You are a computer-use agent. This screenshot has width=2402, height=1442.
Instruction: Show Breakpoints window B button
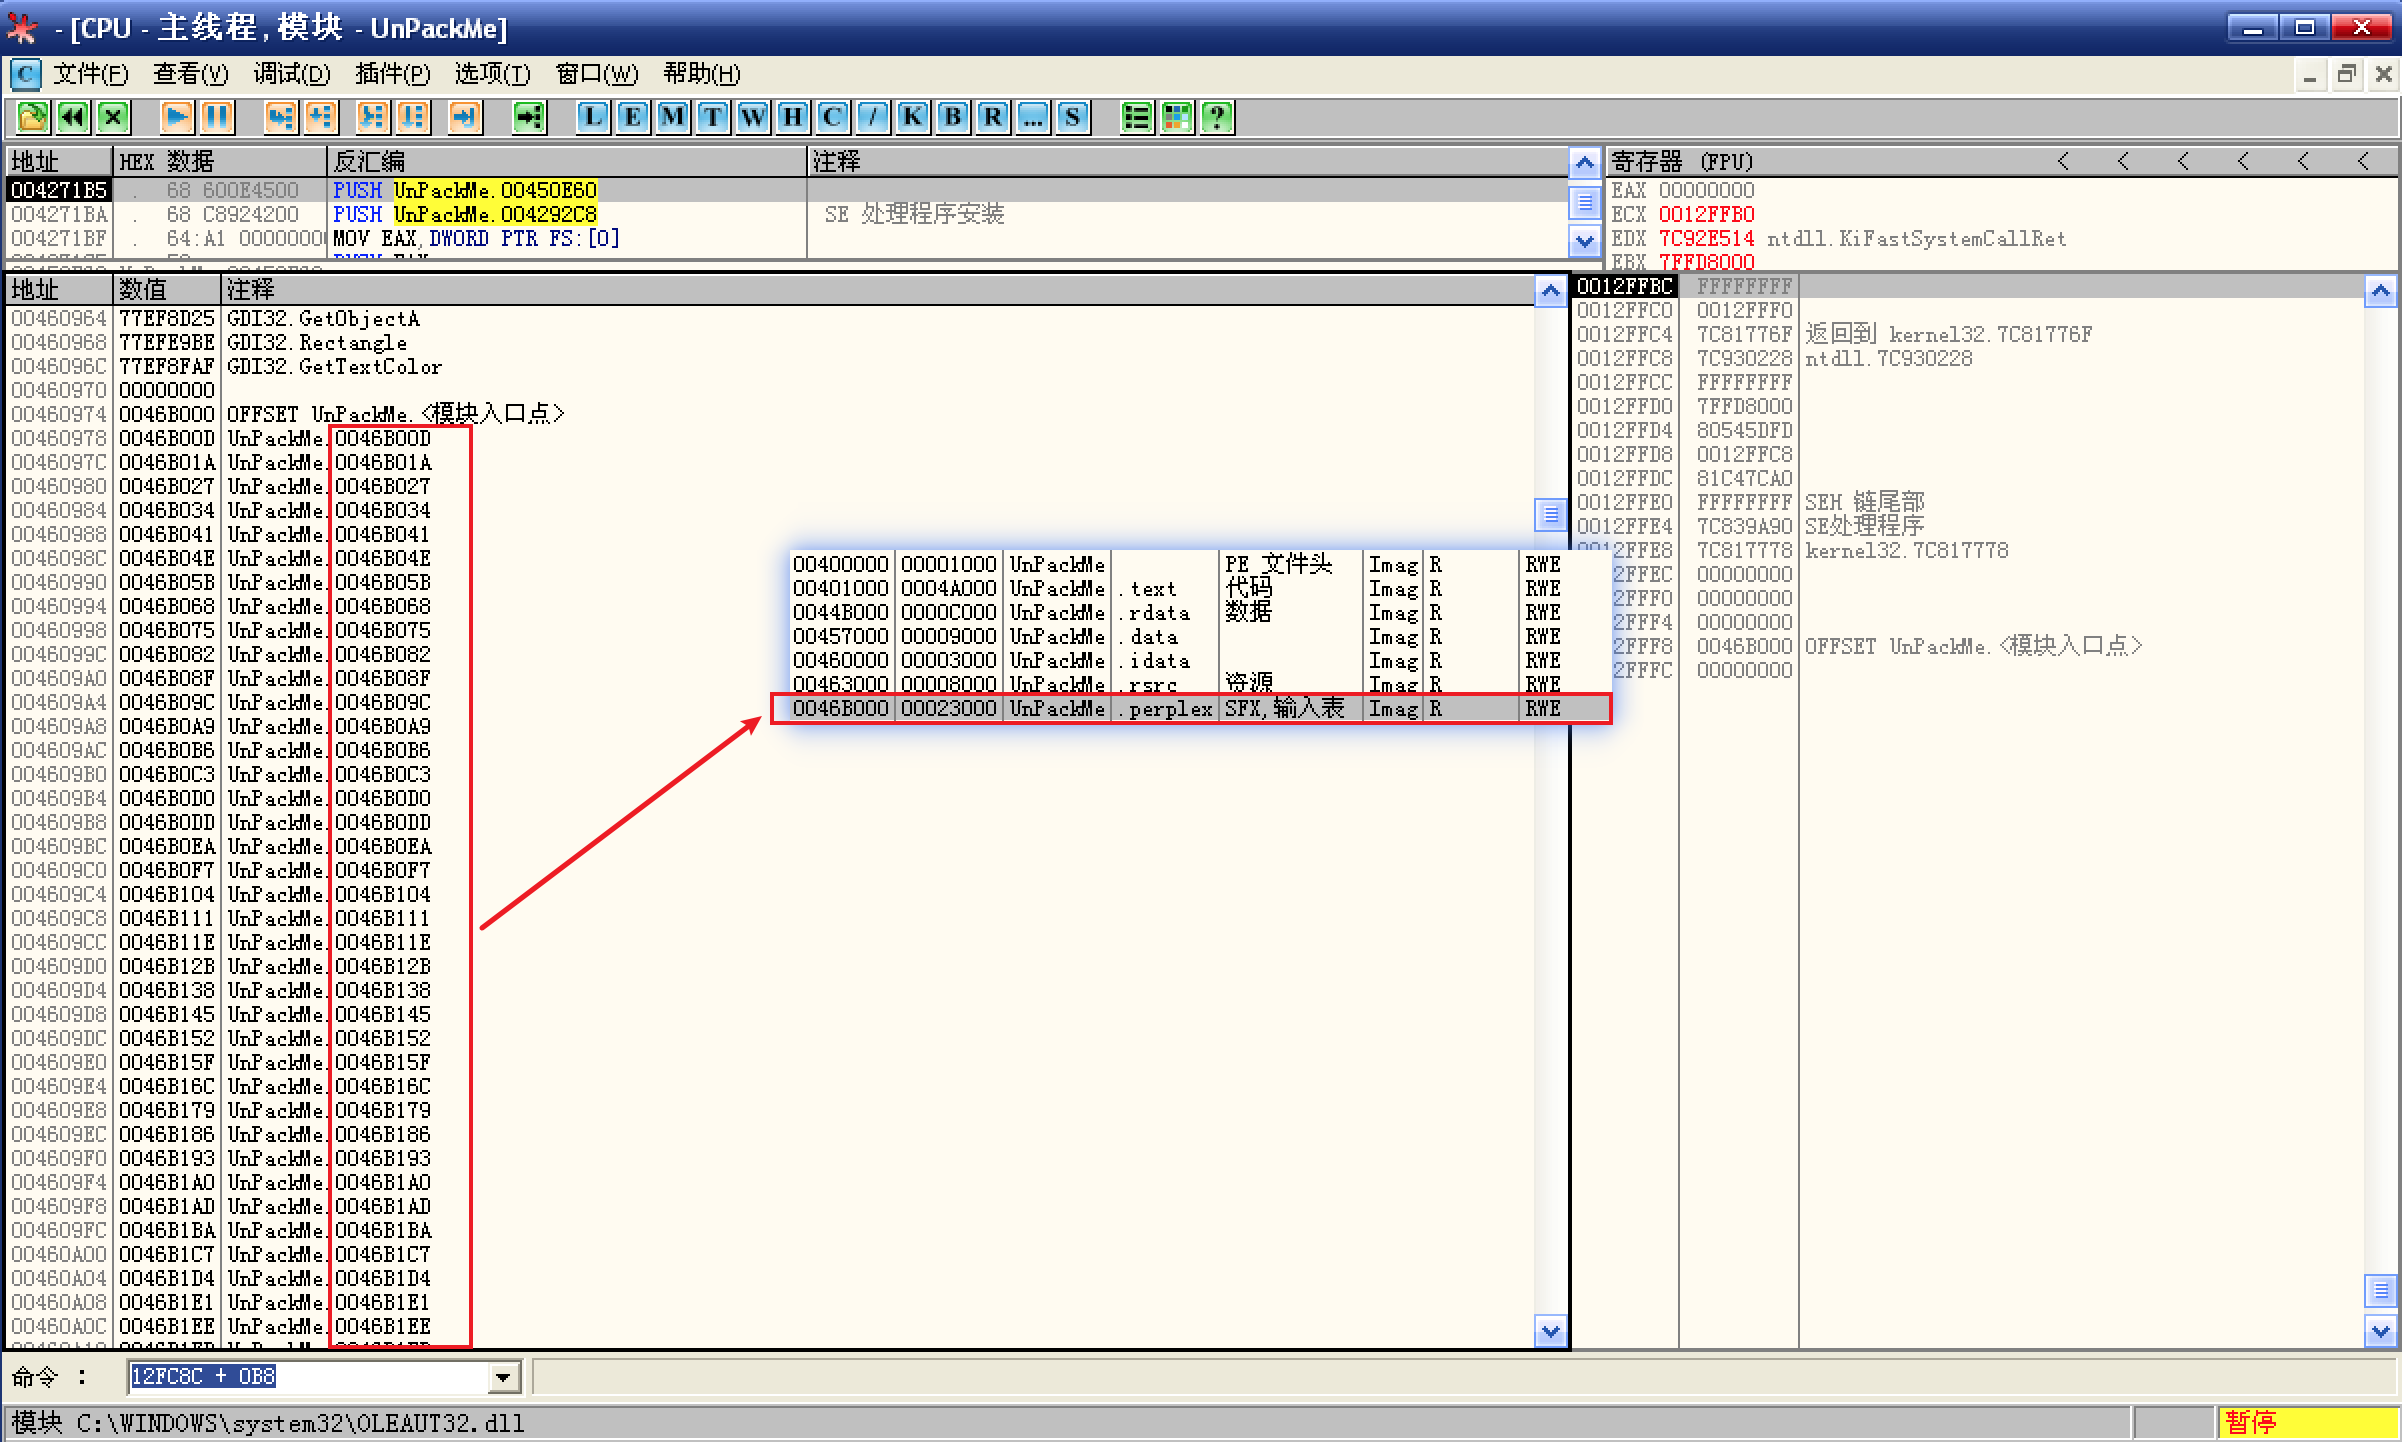pyautogui.click(x=953, y=117)
